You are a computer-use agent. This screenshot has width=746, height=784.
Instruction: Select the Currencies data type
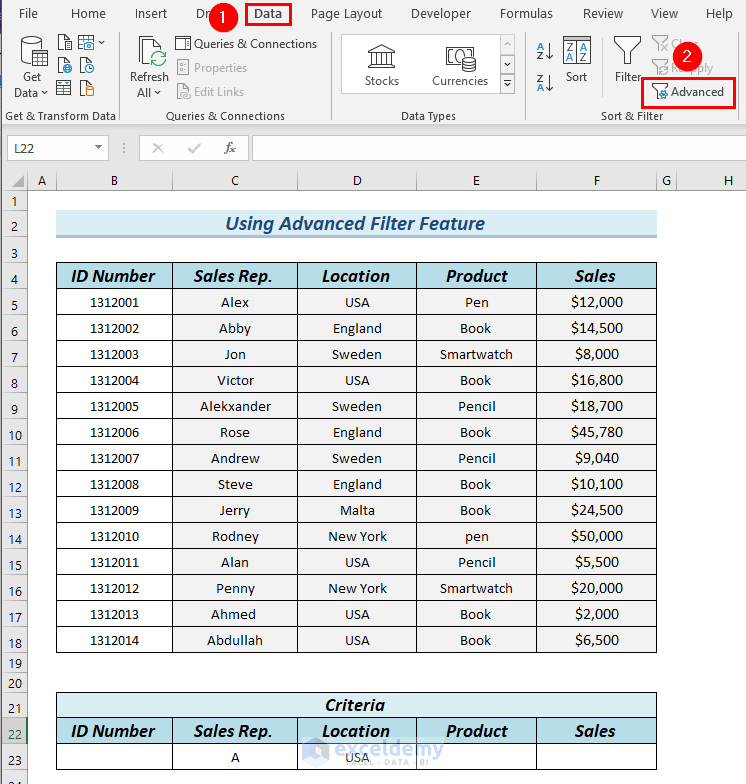click(x=460, y=65)
